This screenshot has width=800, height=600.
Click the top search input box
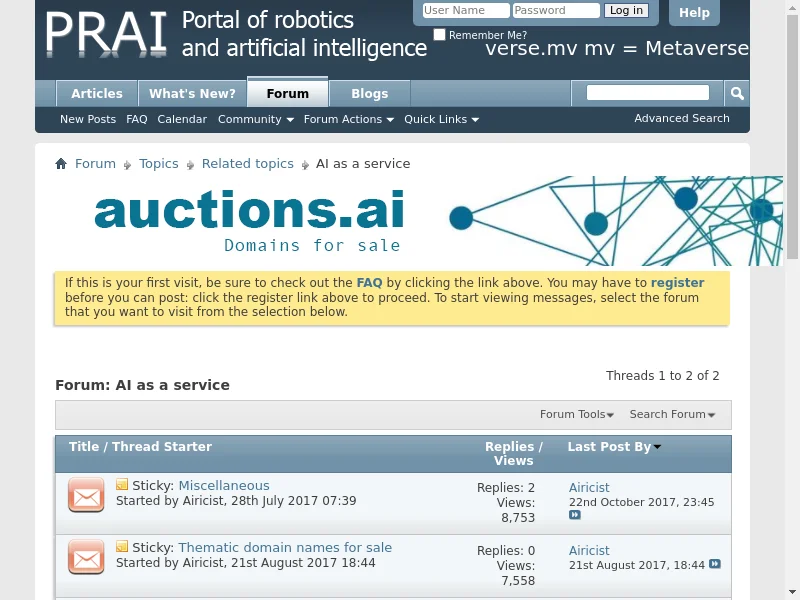coord(647,93)
